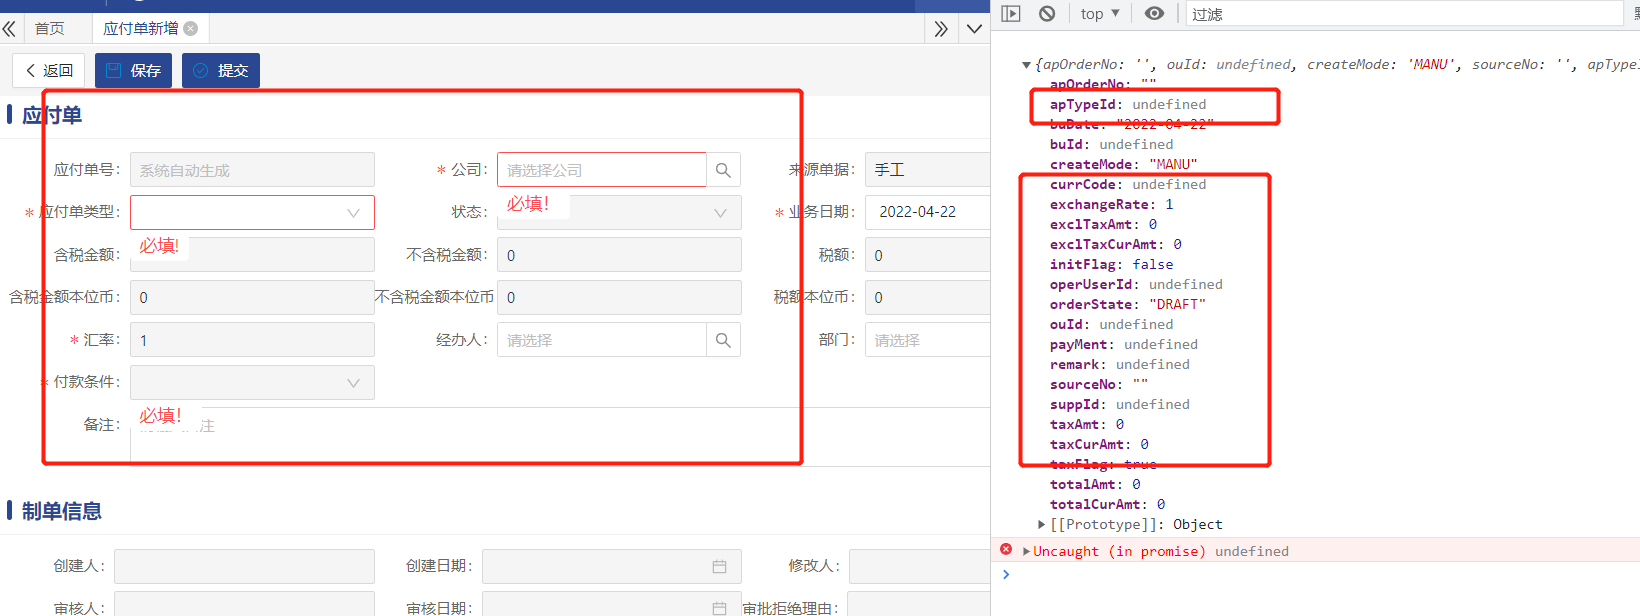Click the 审核日期 calendar icon
Viewport: 1640px width, 616px height.
[x=719, y=608]
